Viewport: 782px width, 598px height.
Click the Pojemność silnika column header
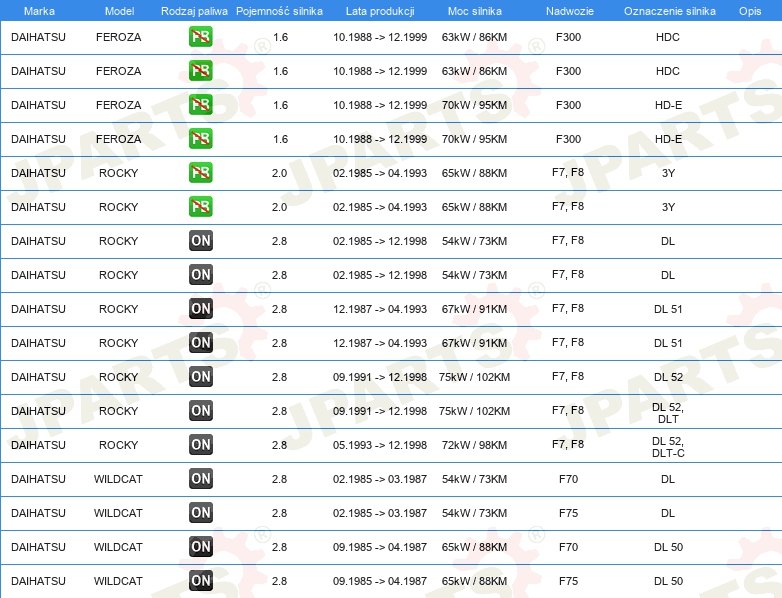coord(279,11)
